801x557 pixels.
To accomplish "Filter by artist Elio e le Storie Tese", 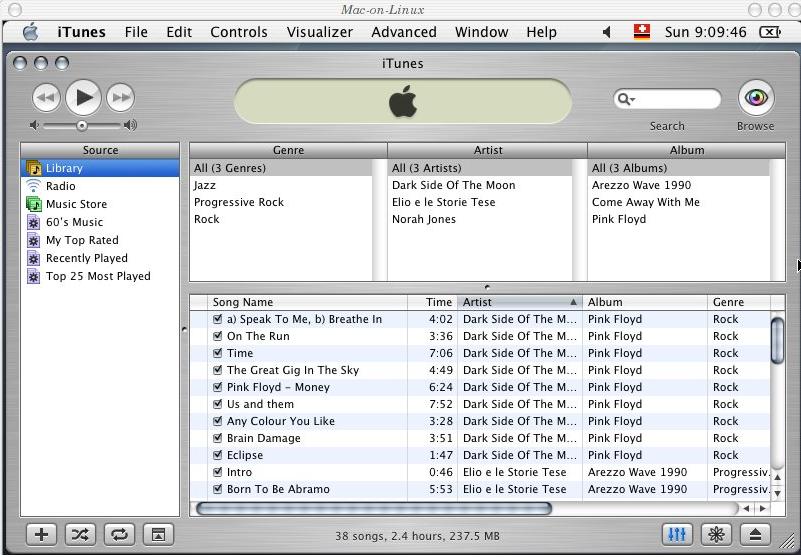I will click(x=480, y=202).
